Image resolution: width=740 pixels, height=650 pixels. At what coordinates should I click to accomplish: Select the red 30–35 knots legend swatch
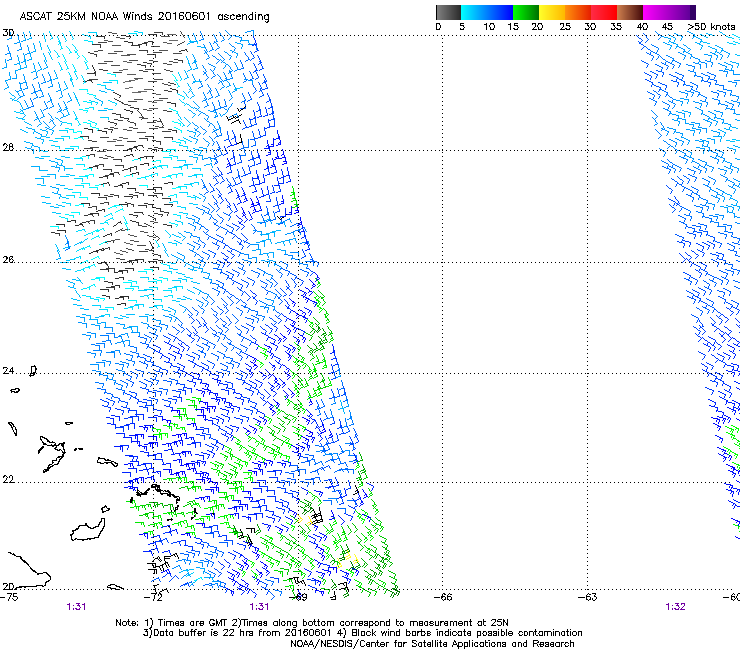tap(604, 12)
